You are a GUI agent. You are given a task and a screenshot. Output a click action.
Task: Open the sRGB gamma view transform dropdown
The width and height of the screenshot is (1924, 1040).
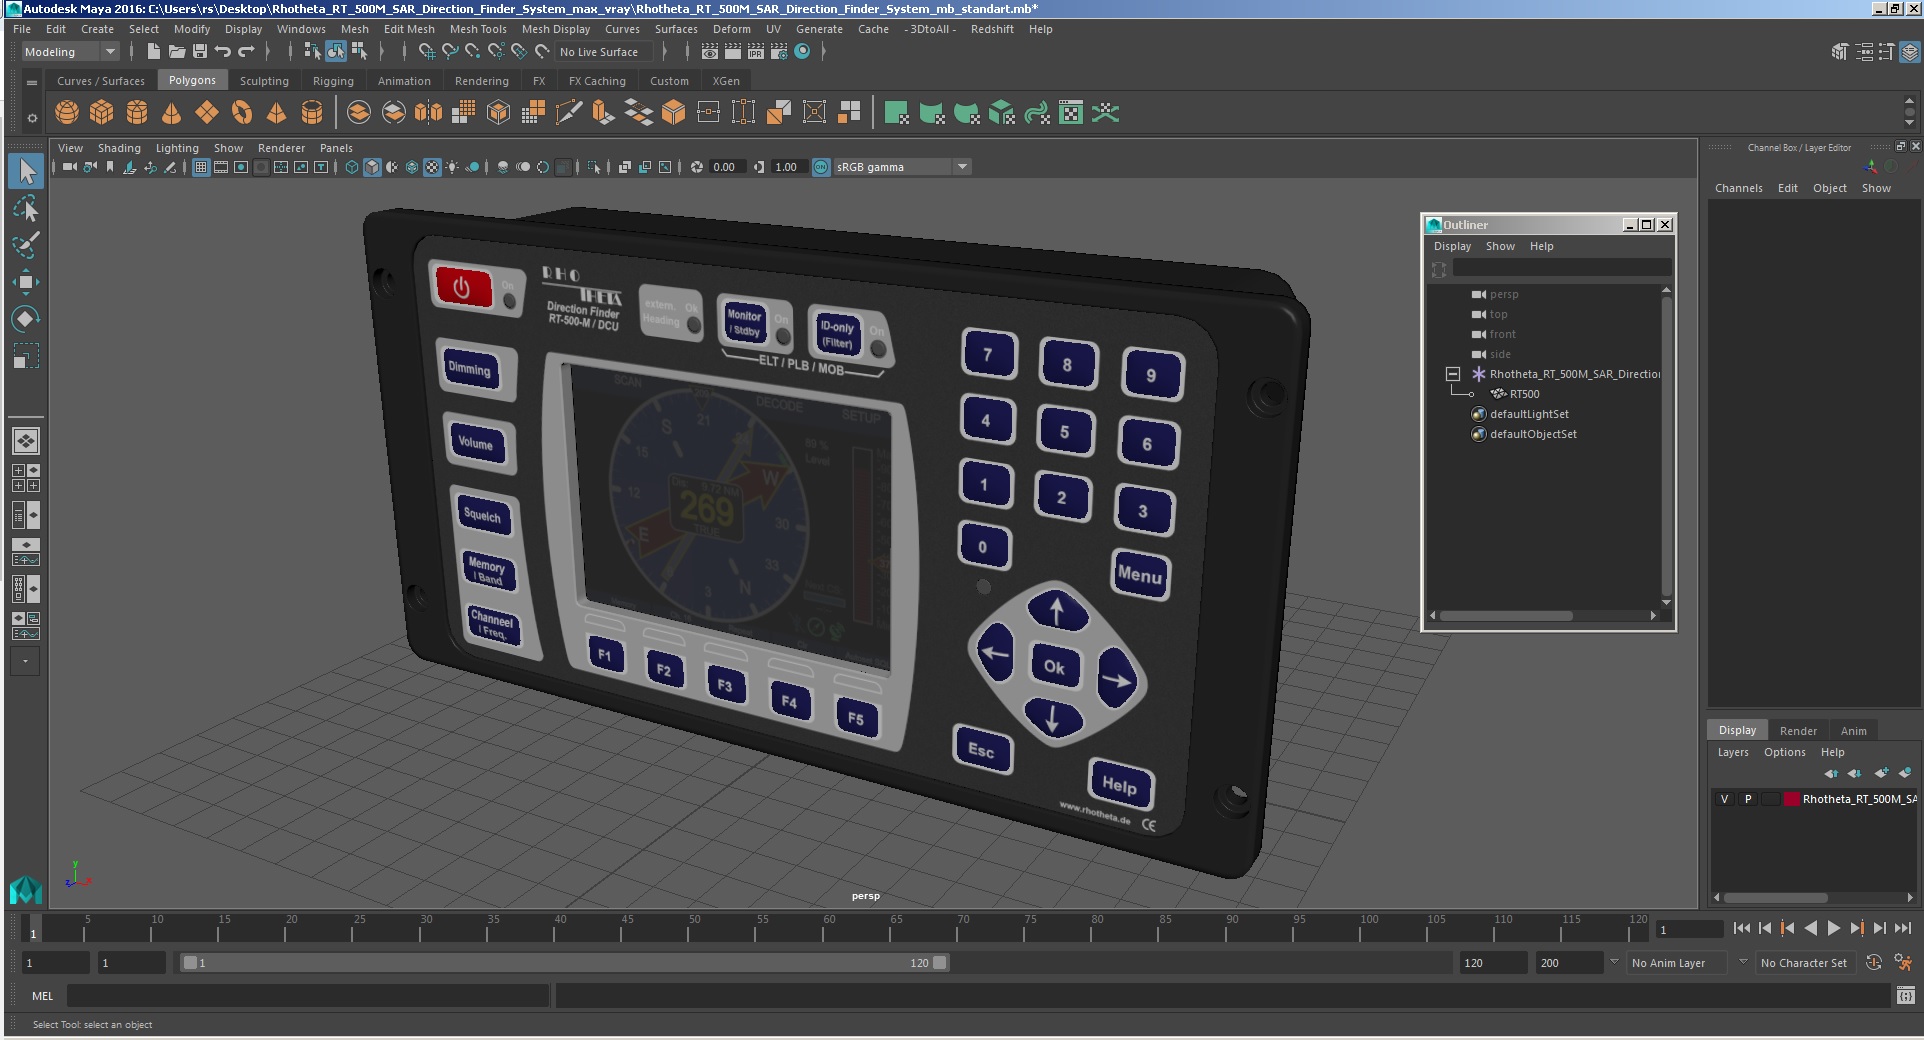[x=903, y=167]
